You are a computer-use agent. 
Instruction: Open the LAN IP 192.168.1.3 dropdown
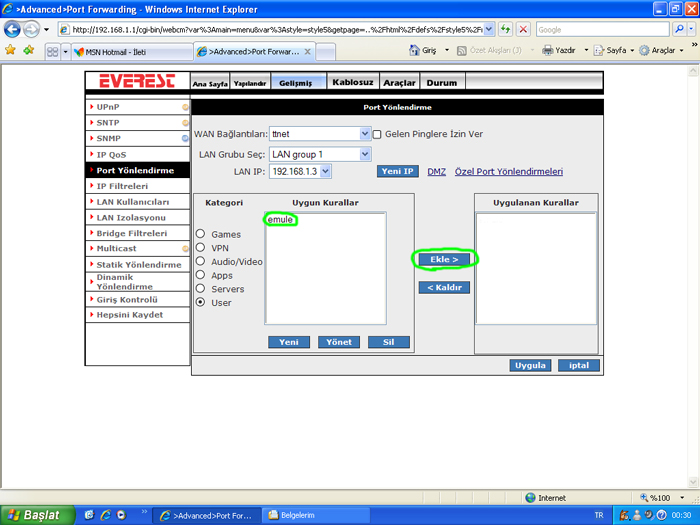[x=300, y=171]
